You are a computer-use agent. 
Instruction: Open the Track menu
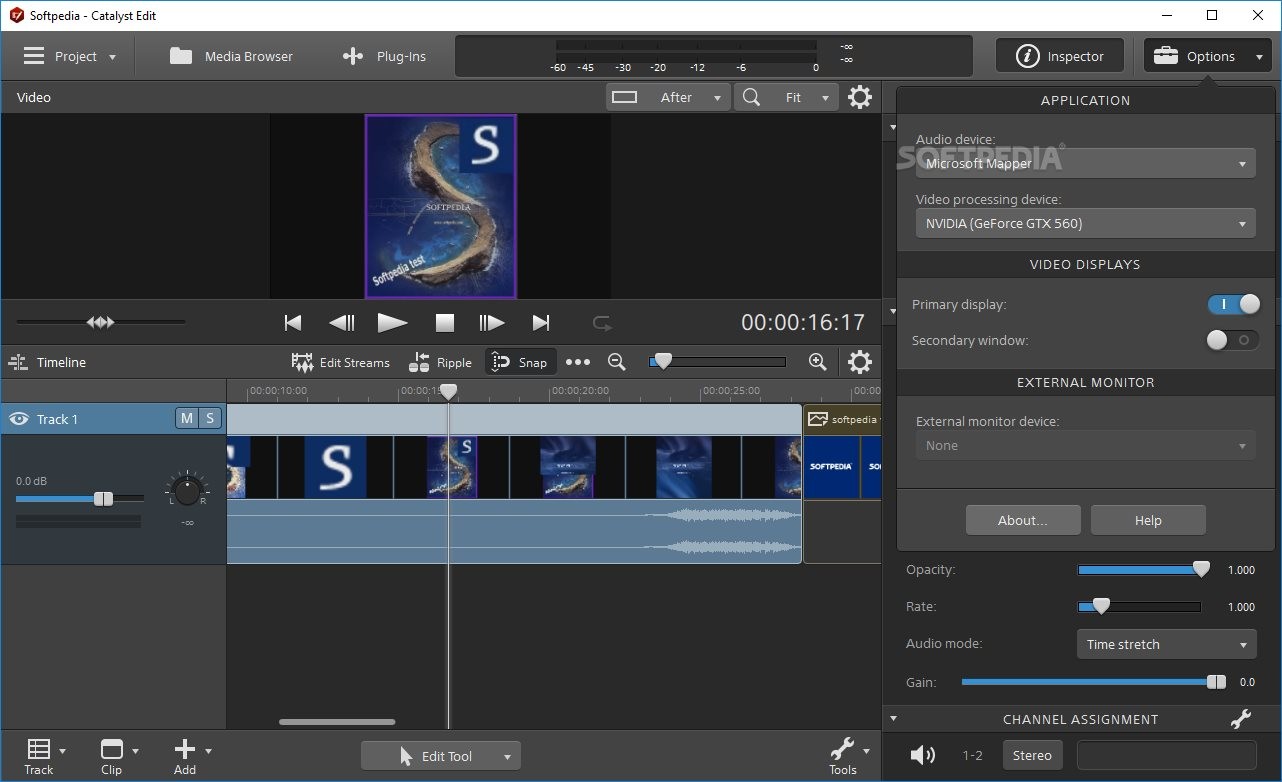pos(46,756)
